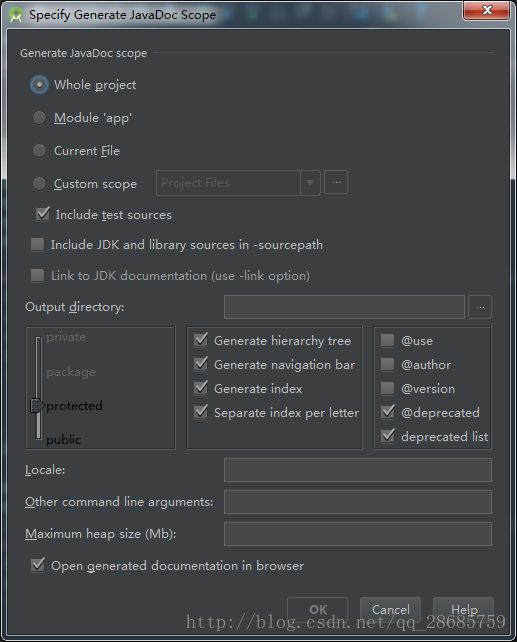Close the JavaDoc Scope dialog

486,10
